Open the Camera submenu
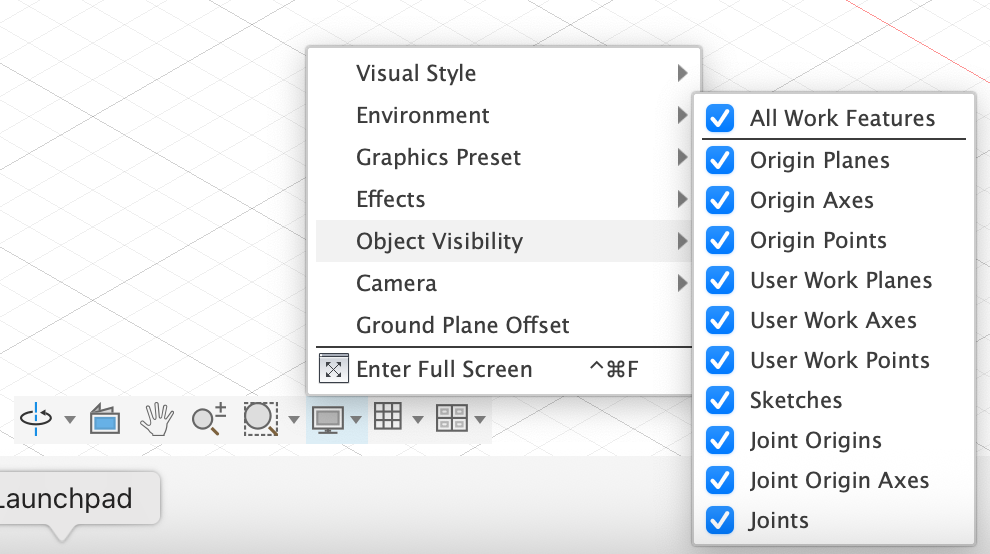Image resolution: width=990 pixels, height=554 pixels. pos(504,284)
